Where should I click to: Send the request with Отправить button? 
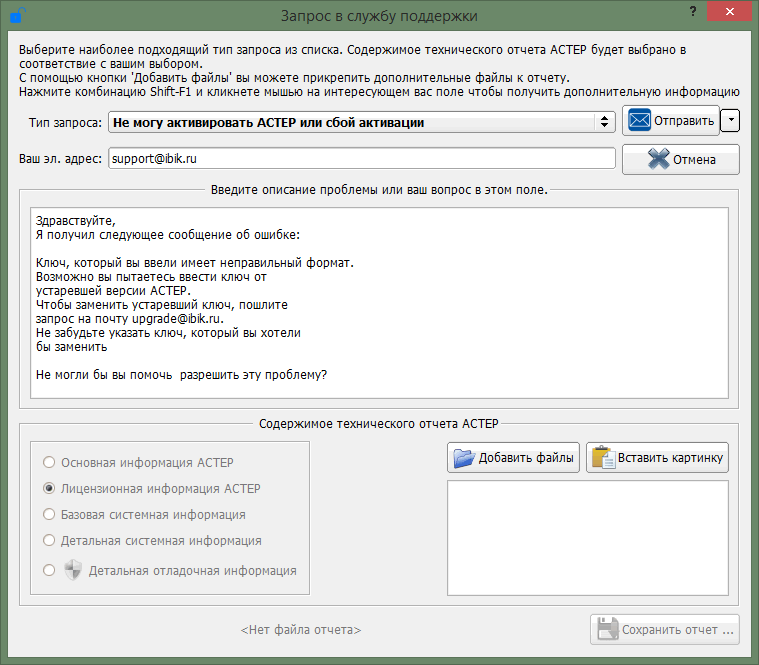[x=671, y=121]
